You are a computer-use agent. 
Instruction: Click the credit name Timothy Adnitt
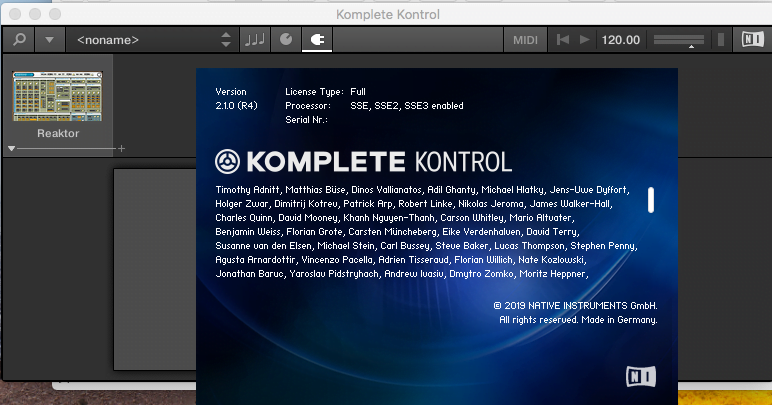click(248, 190)
